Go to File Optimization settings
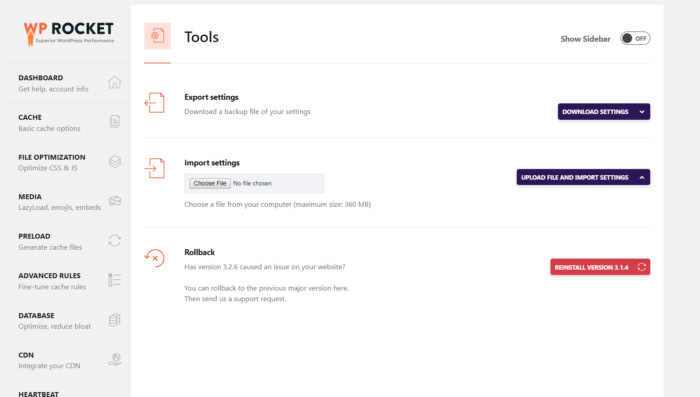Image resolution: width=700 pixels, height=397 pixels. [x=69, y=163]
